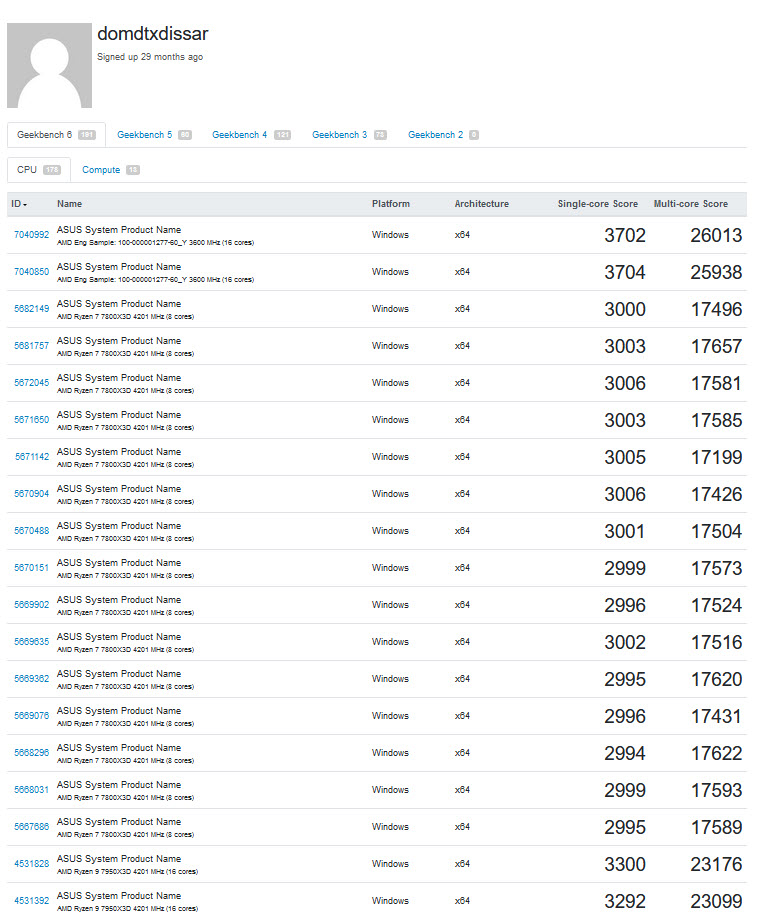
Task: Open result ID 4531828
Action: pyautogui.click(x=32, y=864)
